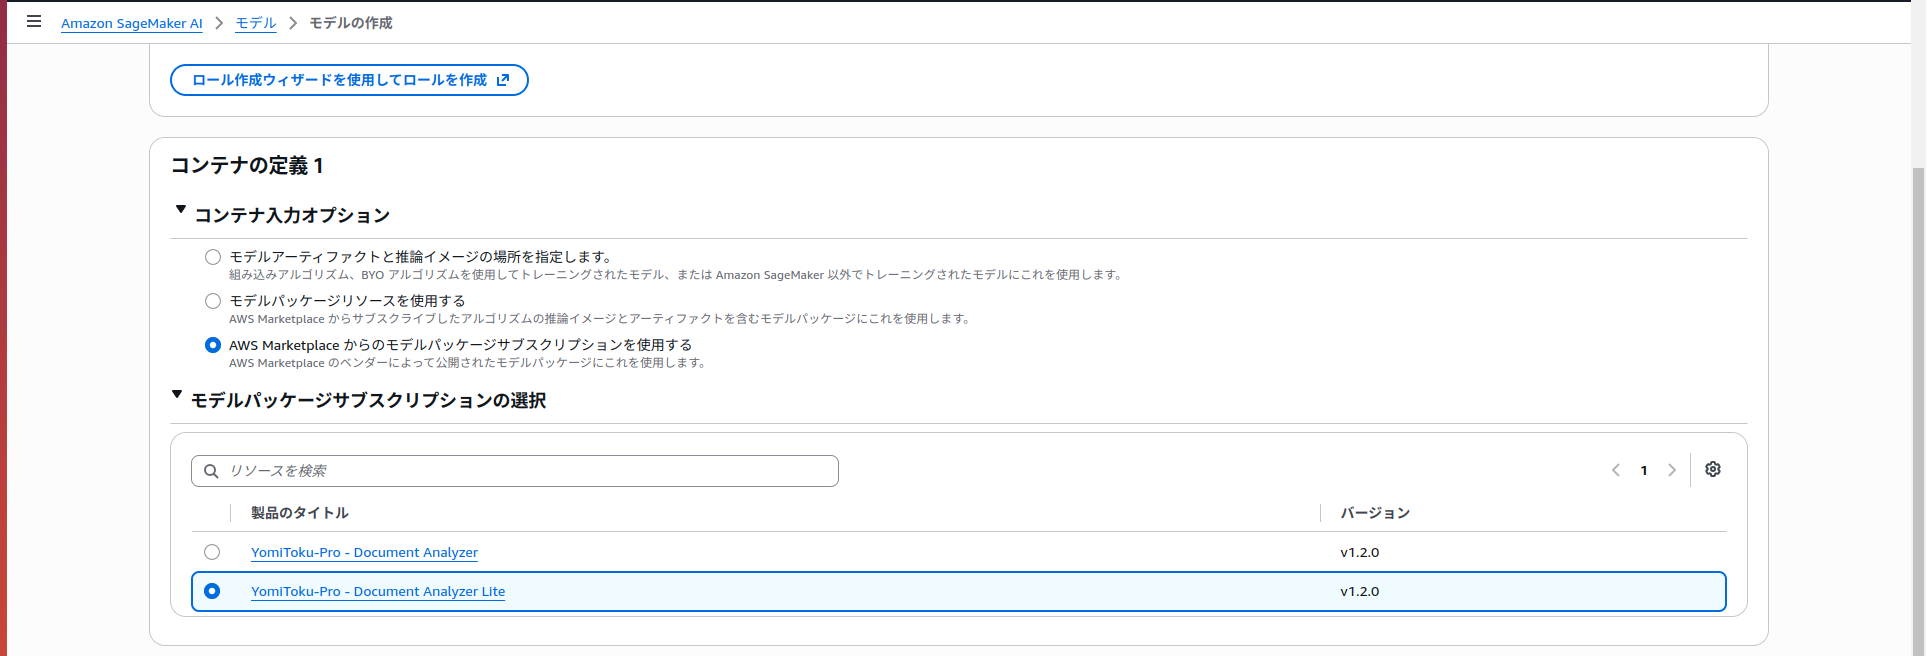Screen dimensions: 1927x656
Task: Open Amazon SageMaker AI breadcrumb link
Action: tap(132, 23)
